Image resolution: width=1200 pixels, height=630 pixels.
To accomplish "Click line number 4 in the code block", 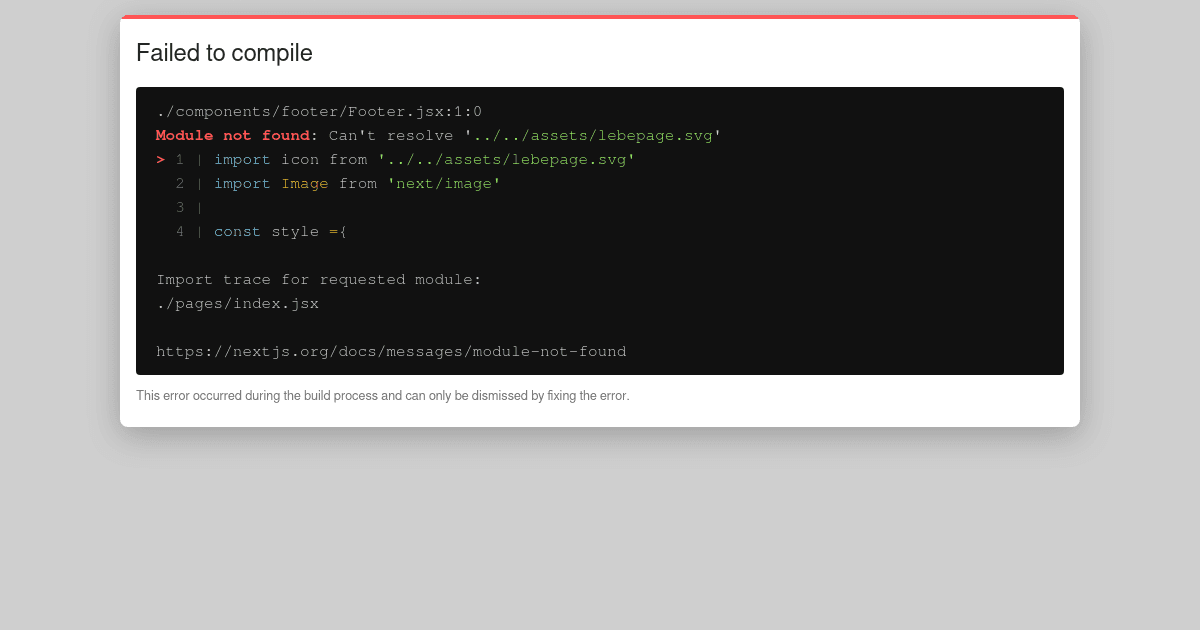I will tap(180, 231).
